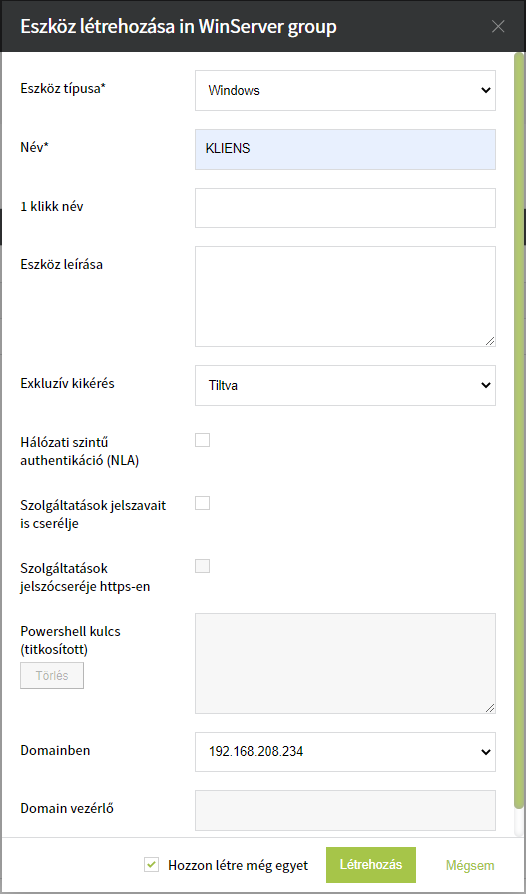This screenshot has height=894, width=526.
Task: Toggle Szolgáltatások jelszócseréje https-en checkbox
Action: click(202, 566)
